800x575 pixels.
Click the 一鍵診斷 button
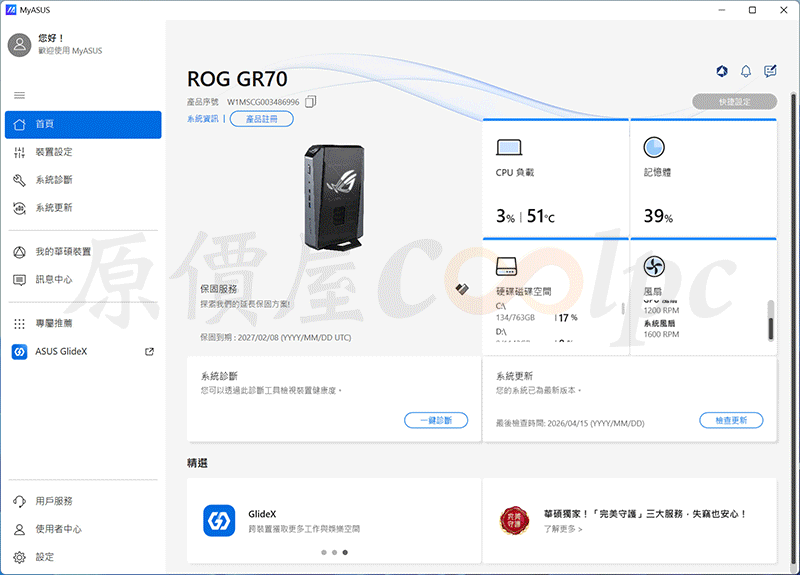click(x=436, y=420)
